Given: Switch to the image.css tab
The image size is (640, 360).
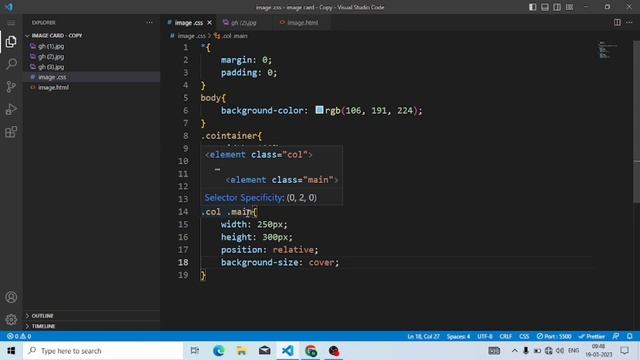Looking at the screenshot, I should pyautogui.click(x=189, y=22).
